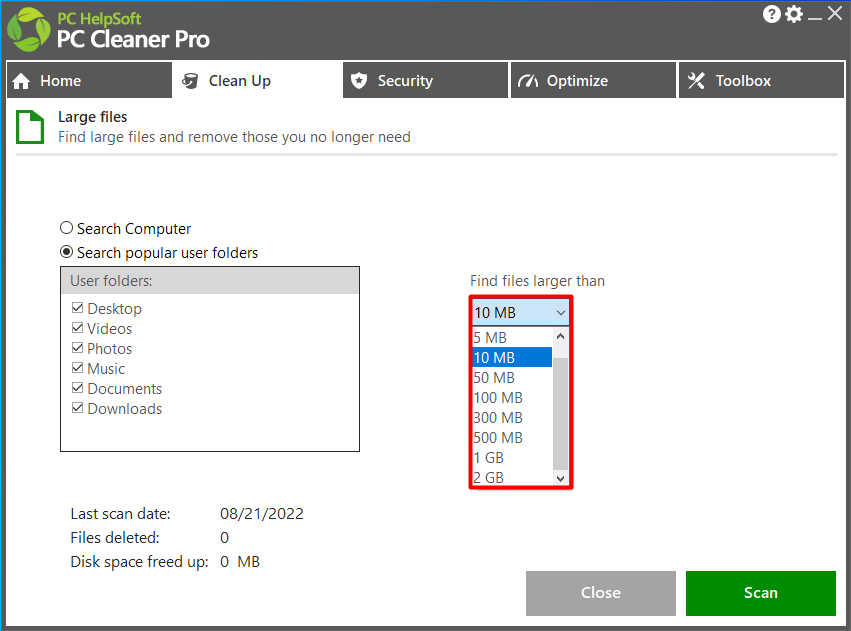Open the Toolbox tab
The height and width of the screenshot is (631, 851).
click(x=761, y=80)
